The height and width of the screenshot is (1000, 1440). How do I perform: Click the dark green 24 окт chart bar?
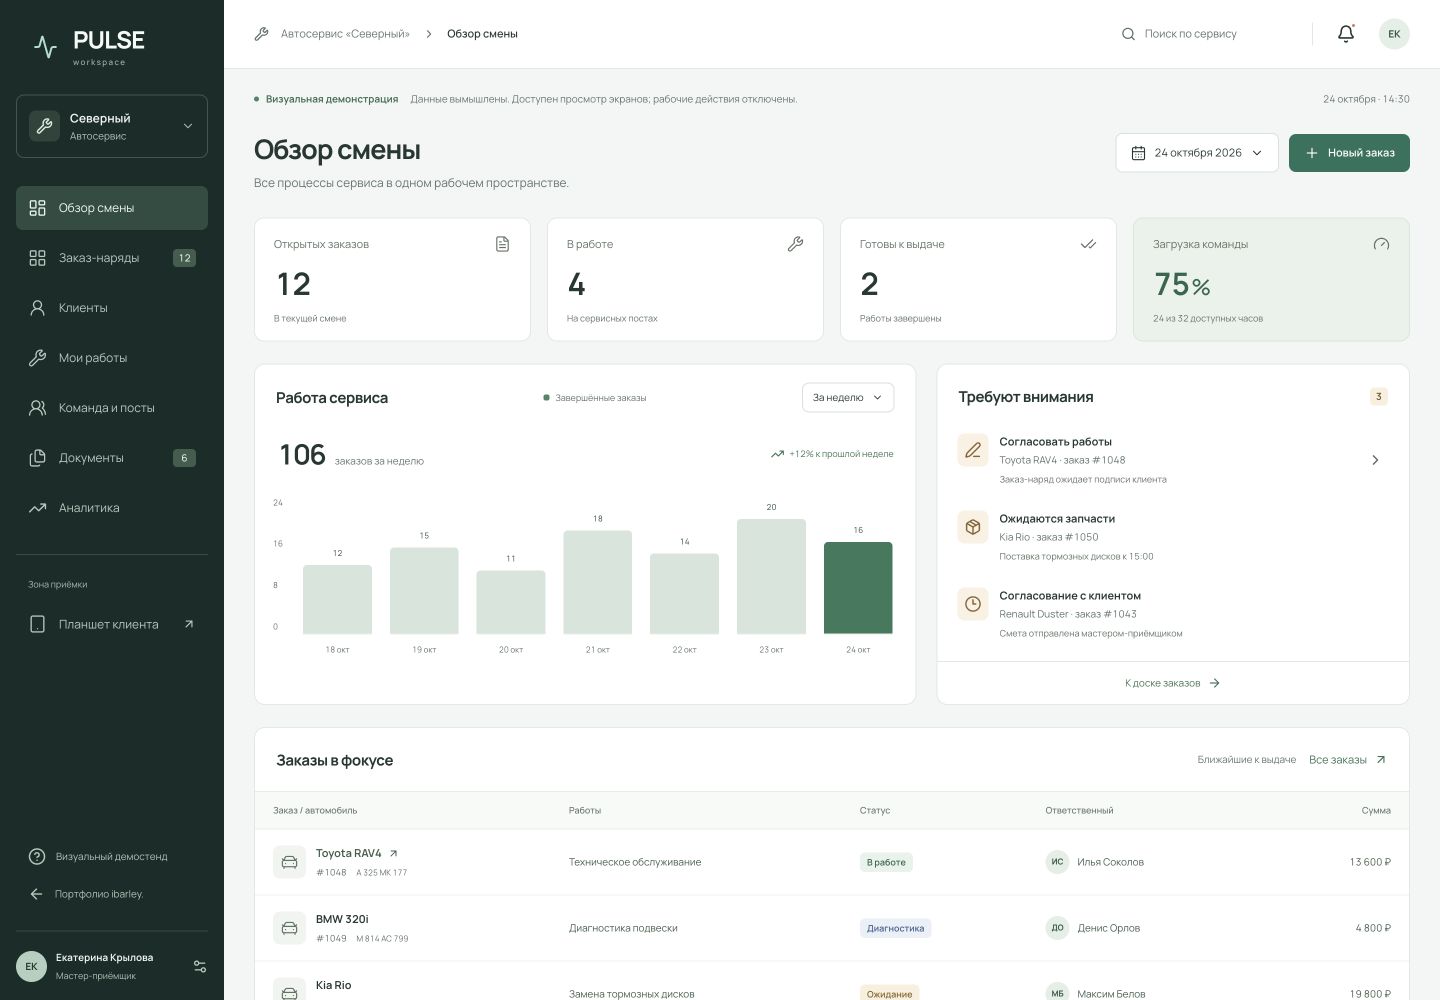(x=858, y=588)
